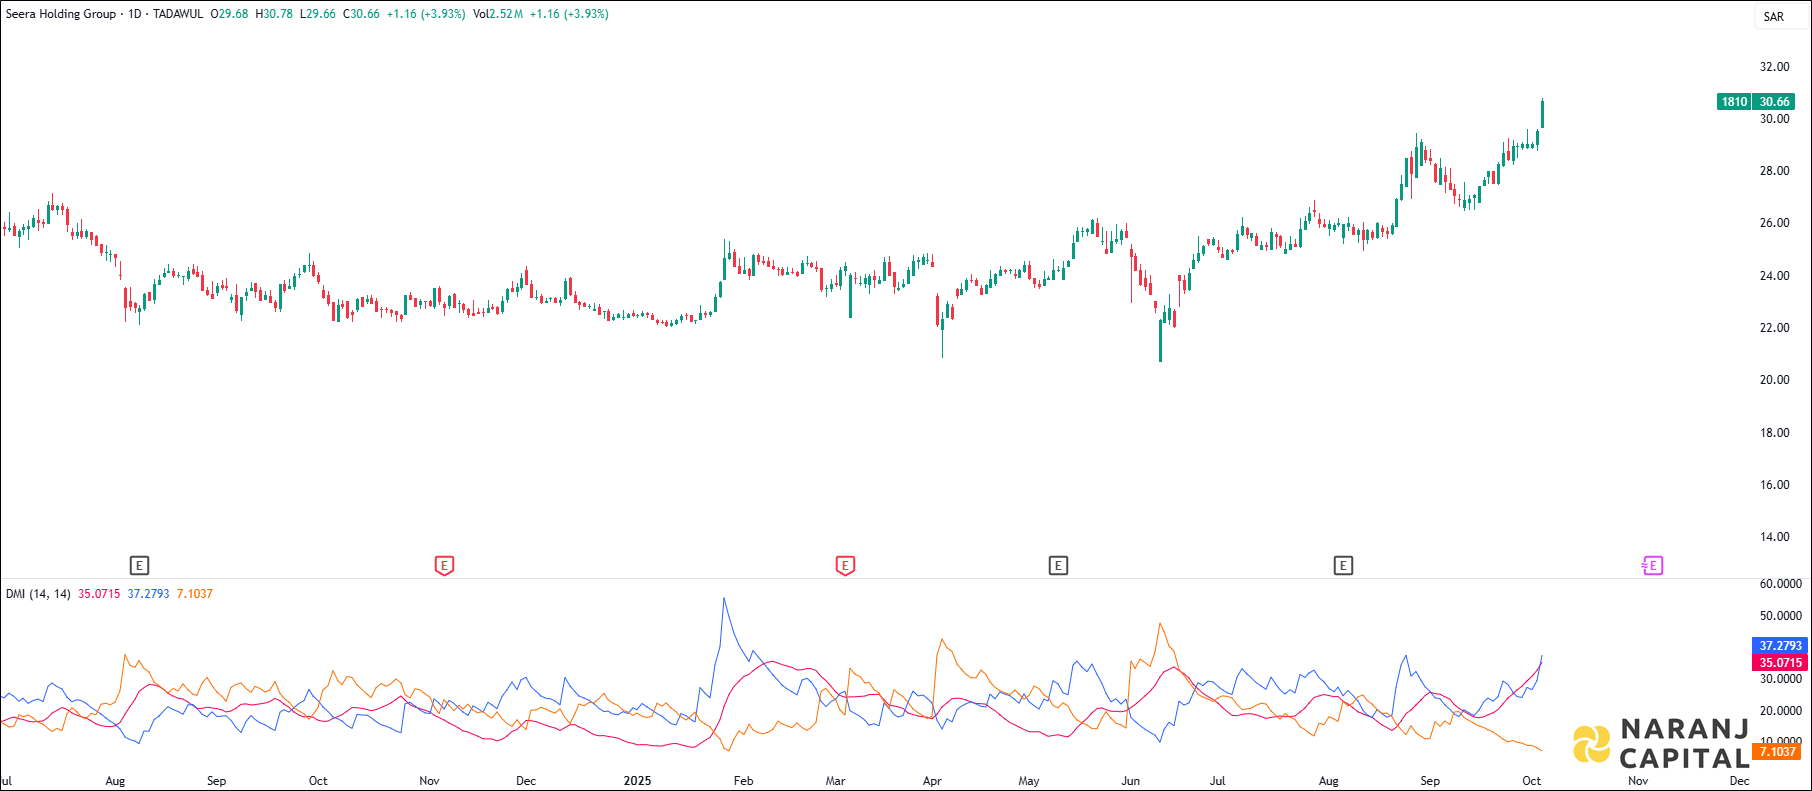Click the 32.00 level on the price axis
The image size is (1812, 791).
1774,67
